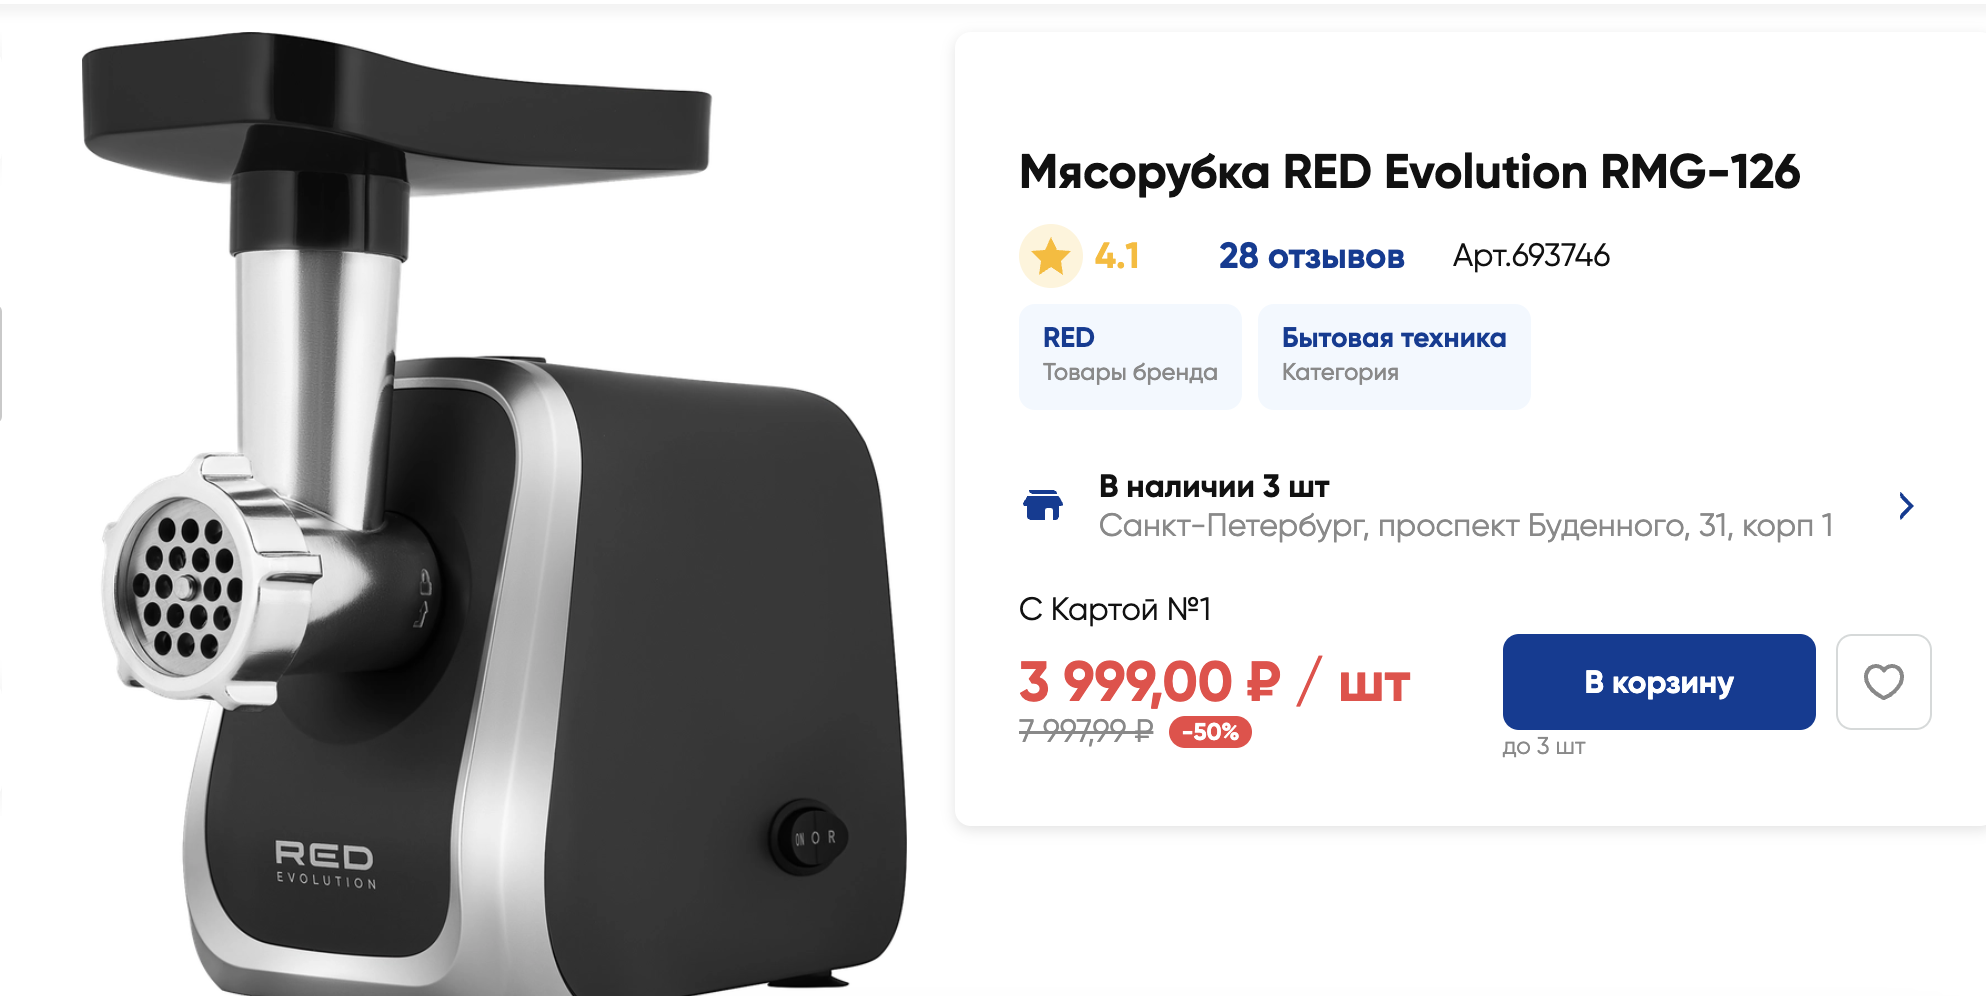Click the power knob on grinder photo
This screenshot has width=1986, height=996.
(x=808, y=838)
